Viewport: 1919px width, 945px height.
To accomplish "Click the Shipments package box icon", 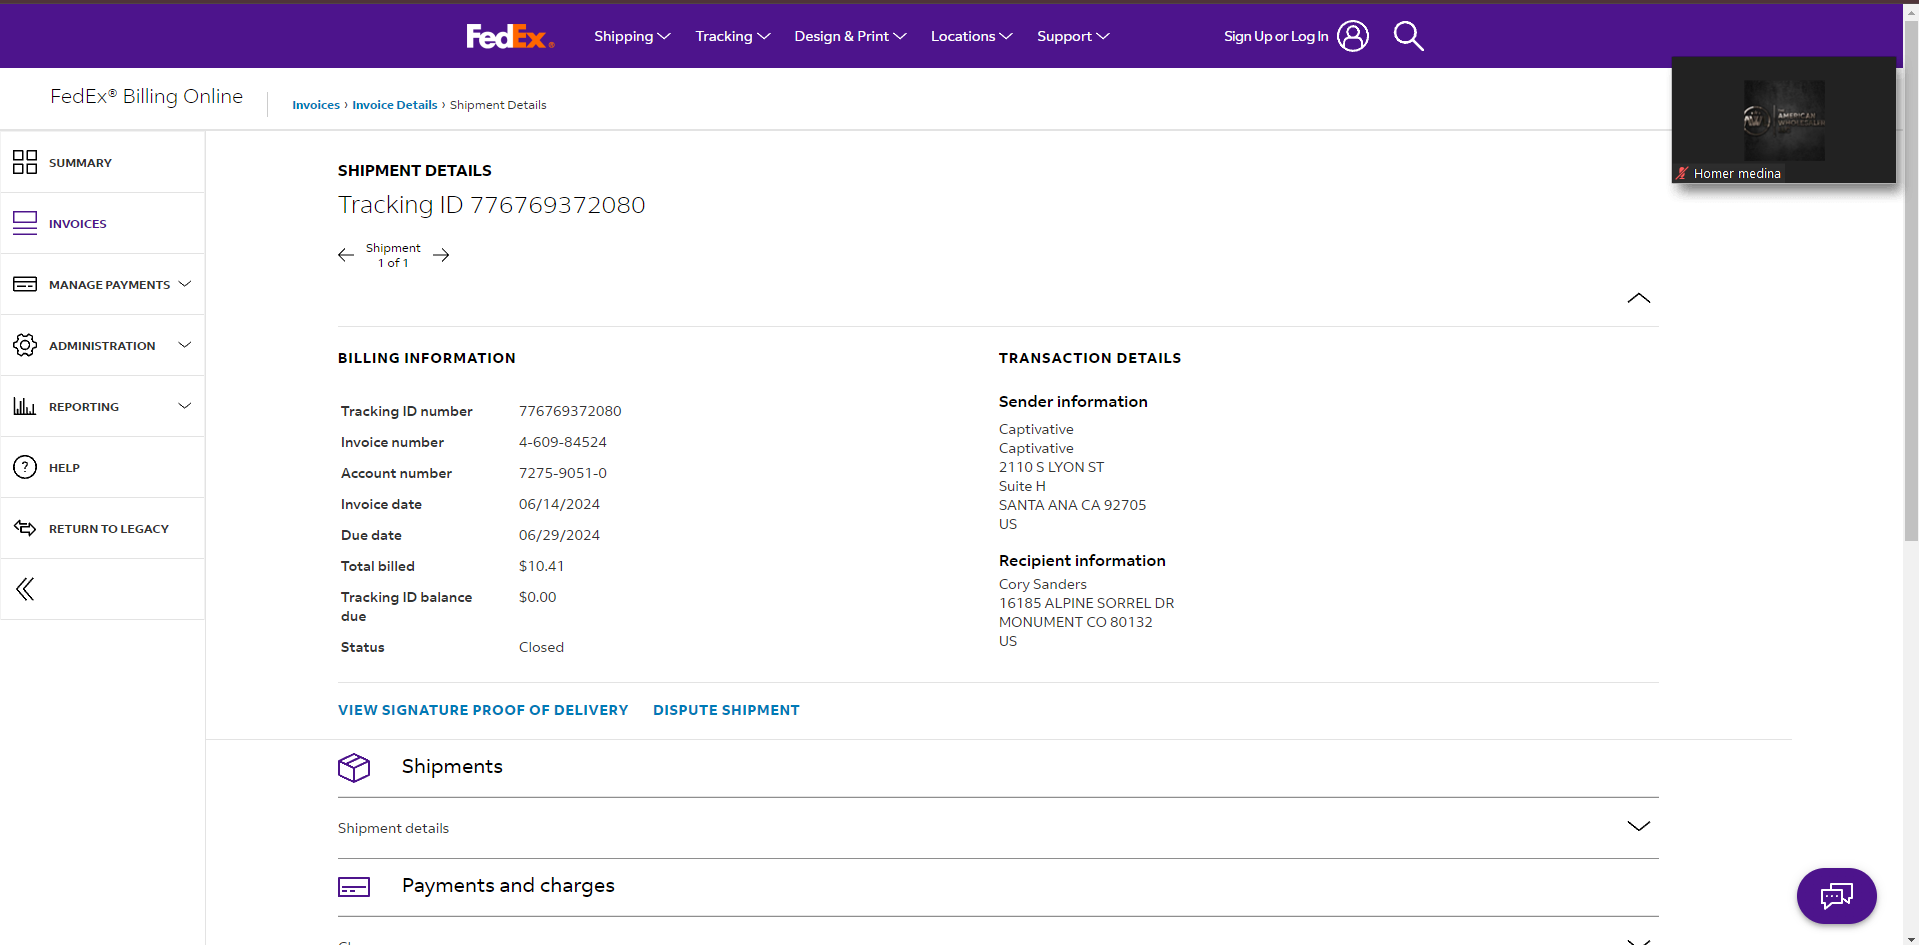I will pyautogui.click(x=354, y=767).
